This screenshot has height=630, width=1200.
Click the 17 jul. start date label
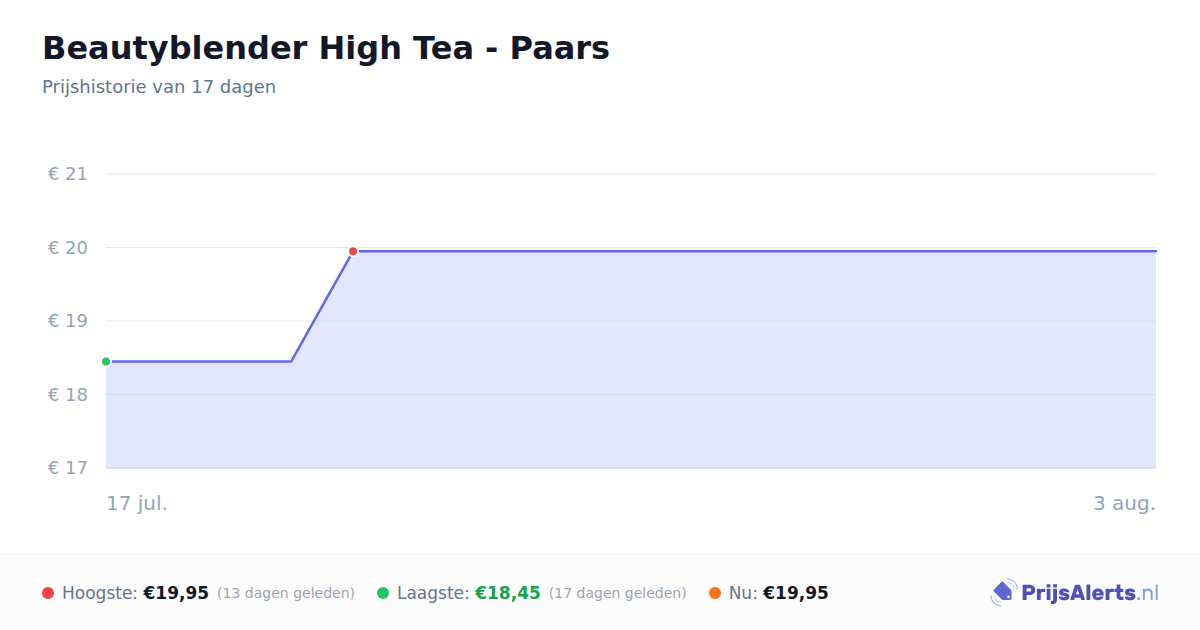tap(137, 503)
